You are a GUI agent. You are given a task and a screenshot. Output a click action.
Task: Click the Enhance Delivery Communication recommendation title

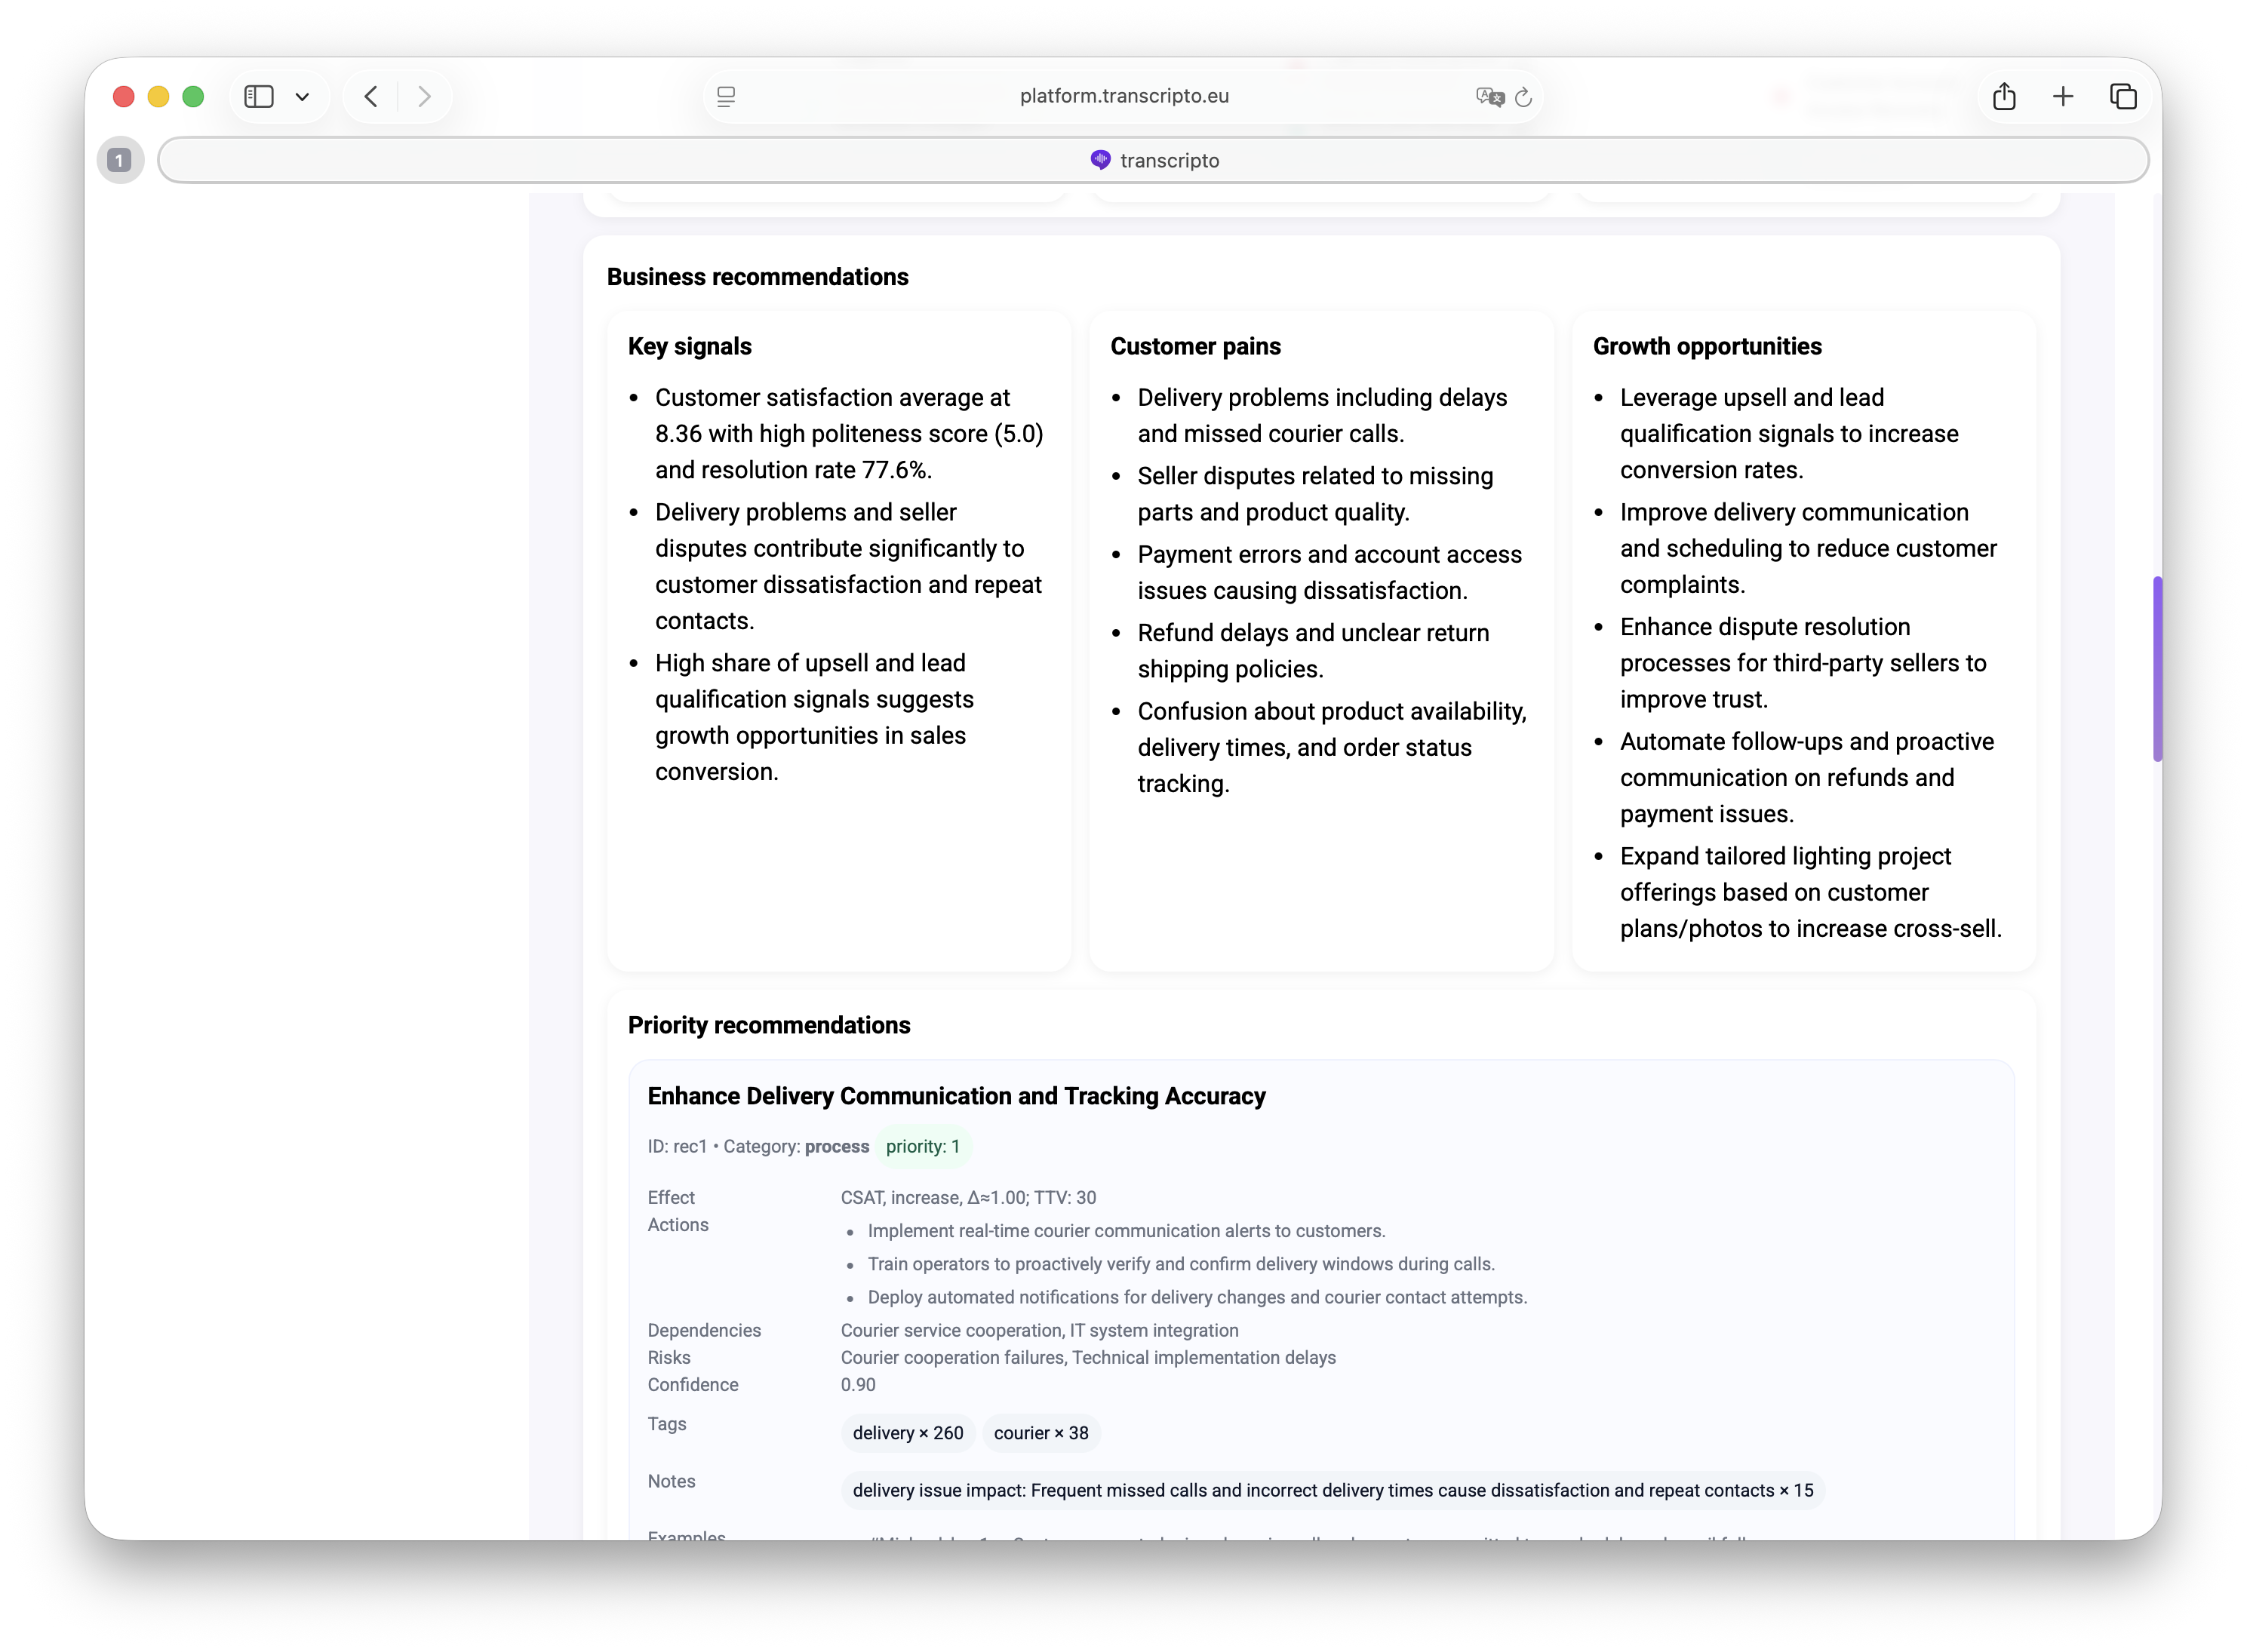click(955, 1095)
